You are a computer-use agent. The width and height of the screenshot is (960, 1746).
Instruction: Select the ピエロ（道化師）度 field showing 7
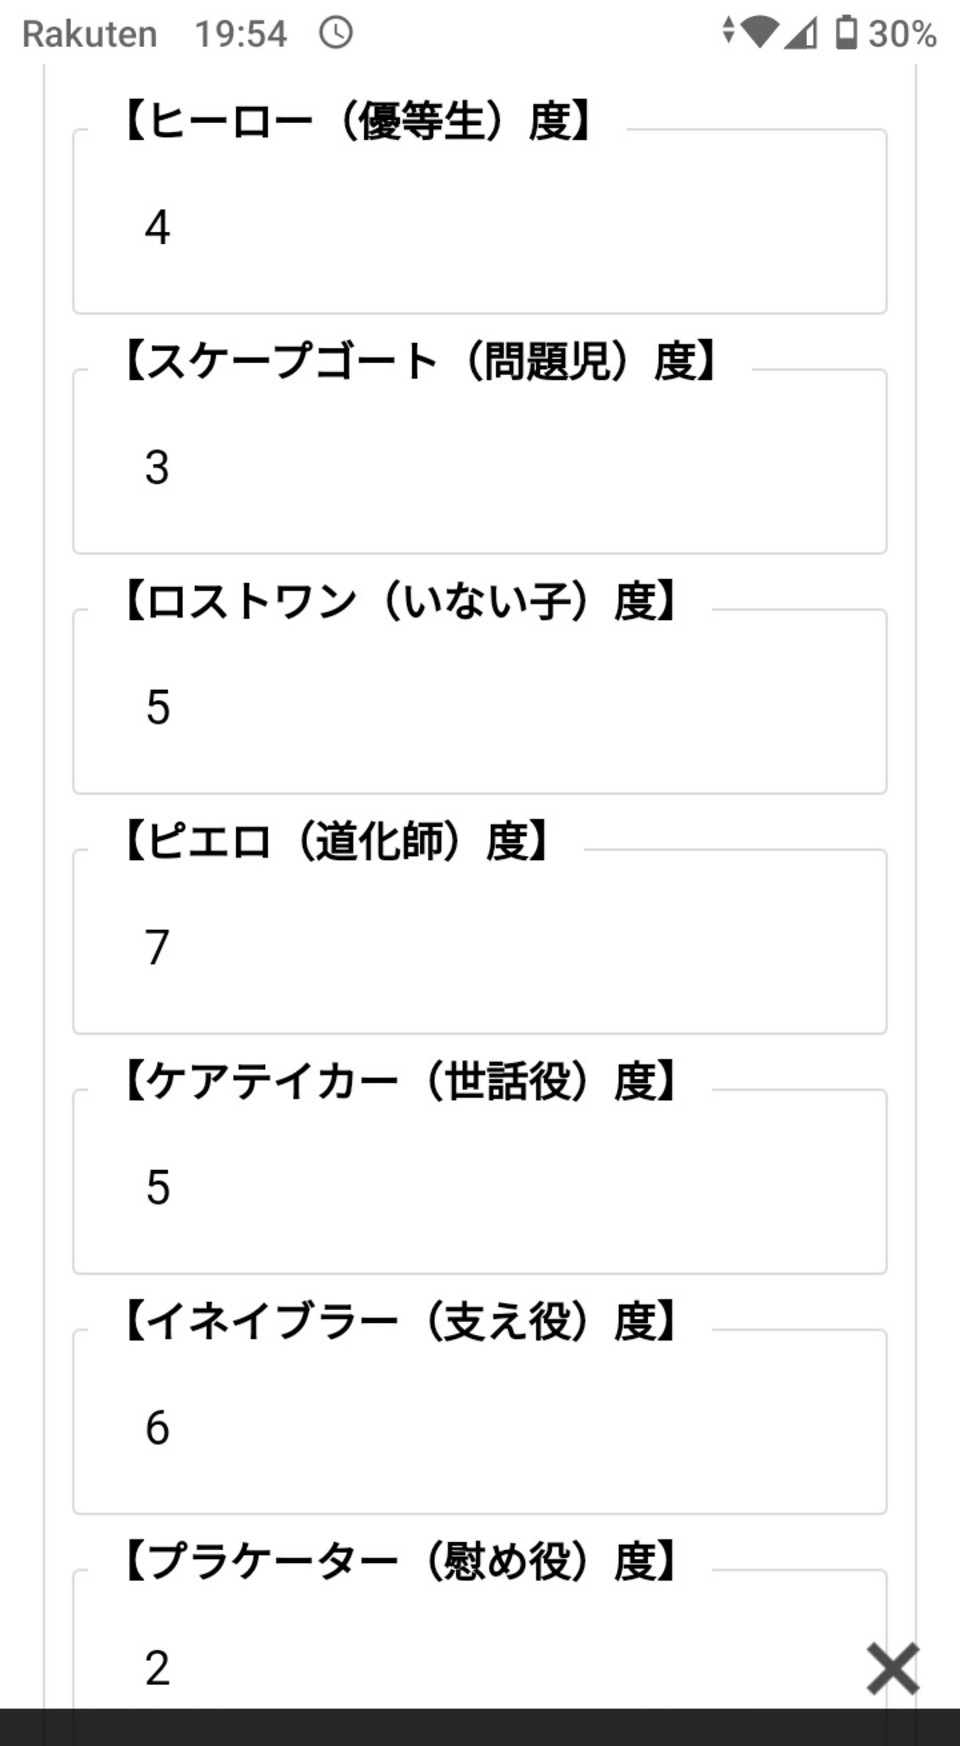480,942
